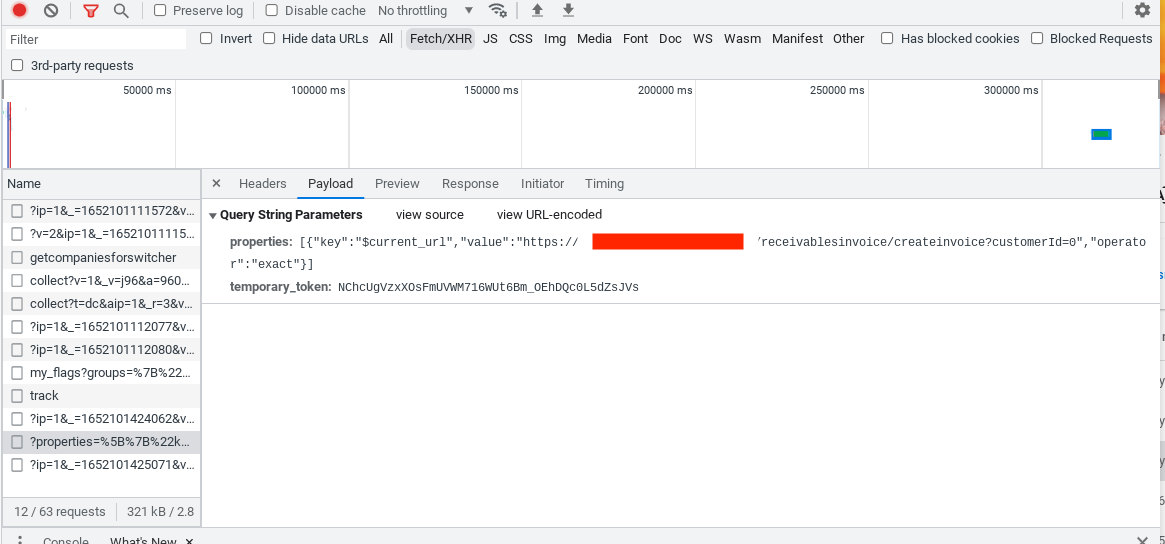The width and height of the screenshot is (1165, 544).
Task: Select my_flags?groups request row
Action: coord(101,372)
